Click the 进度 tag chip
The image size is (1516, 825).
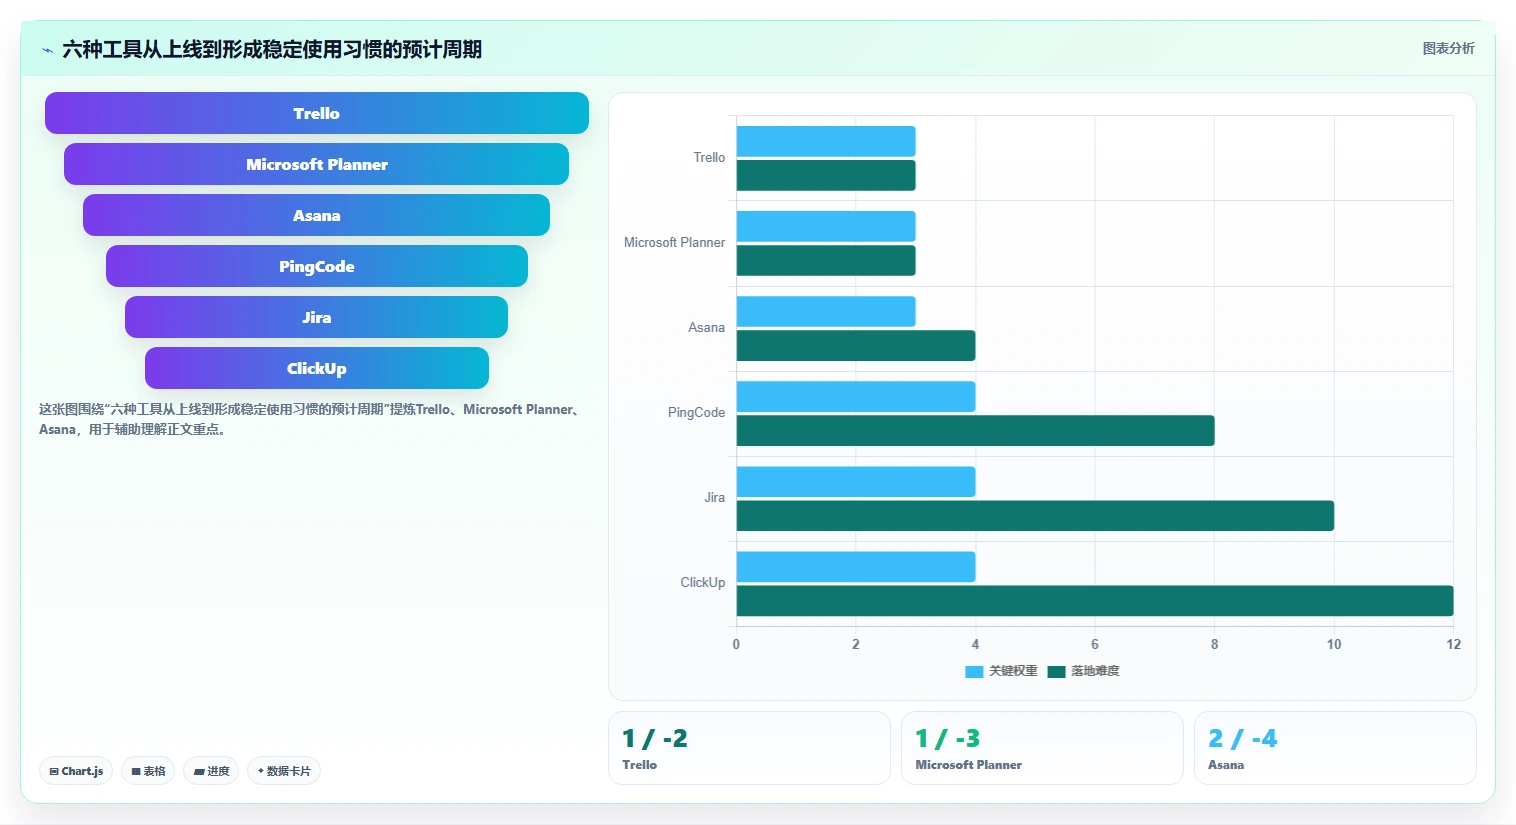pos(211,771)
